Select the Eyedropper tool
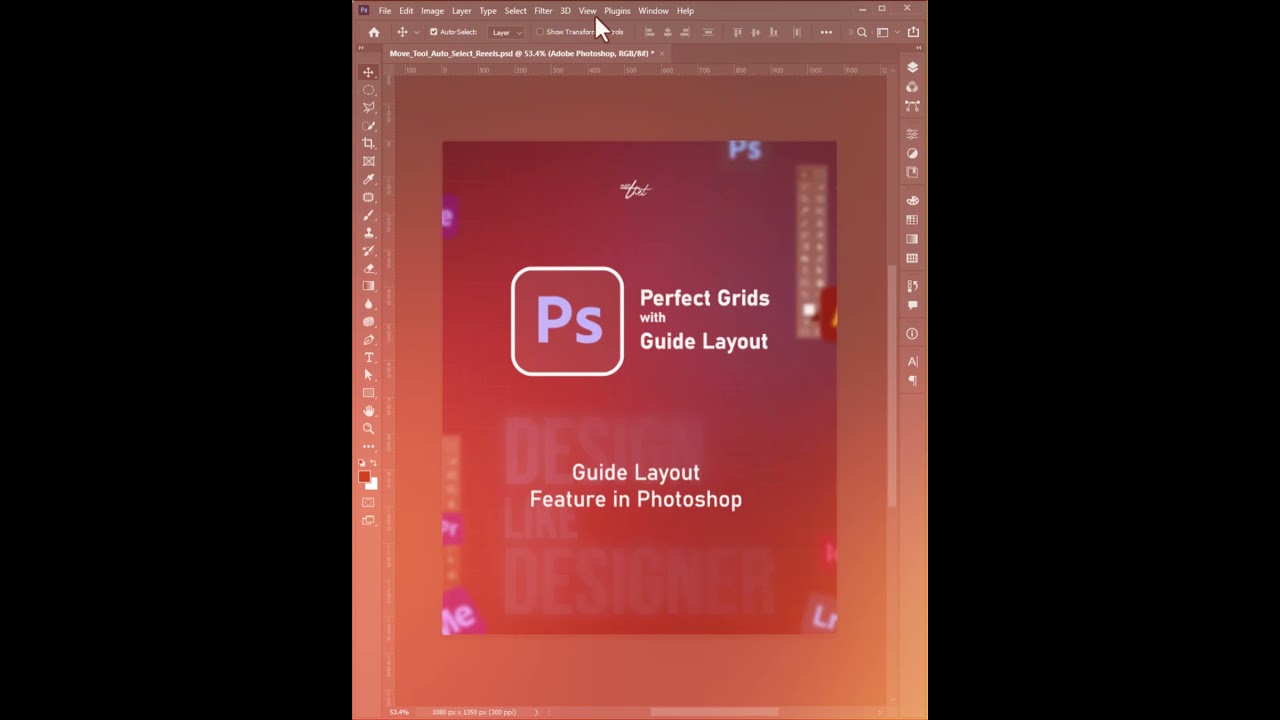Image resolution: width=1280 pixels, height=720 pixels. click(368, 179)
